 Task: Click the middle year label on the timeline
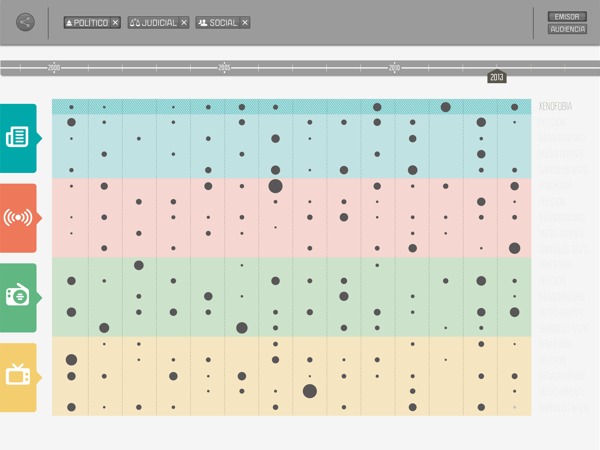tap(224, 67)
